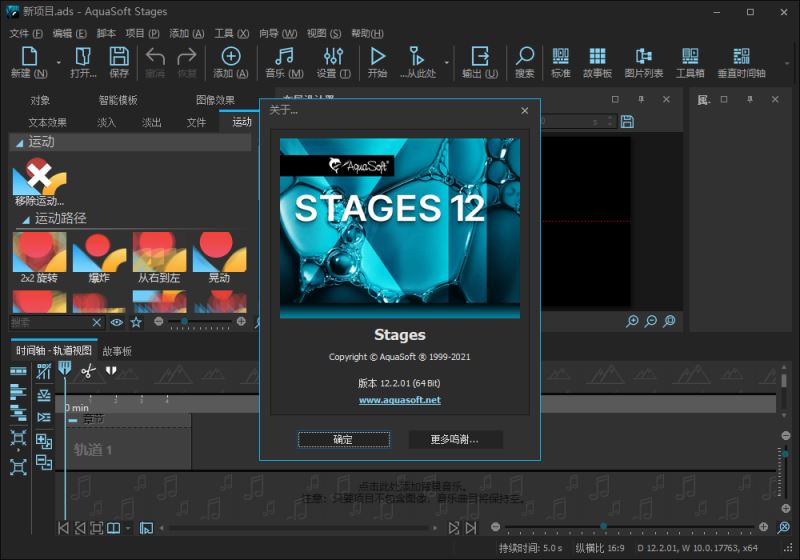Image resolution: width=800 pixels, height=560 pixels.
Task: Open www.aquasoft.net link
Action: [x=399, y=400]
